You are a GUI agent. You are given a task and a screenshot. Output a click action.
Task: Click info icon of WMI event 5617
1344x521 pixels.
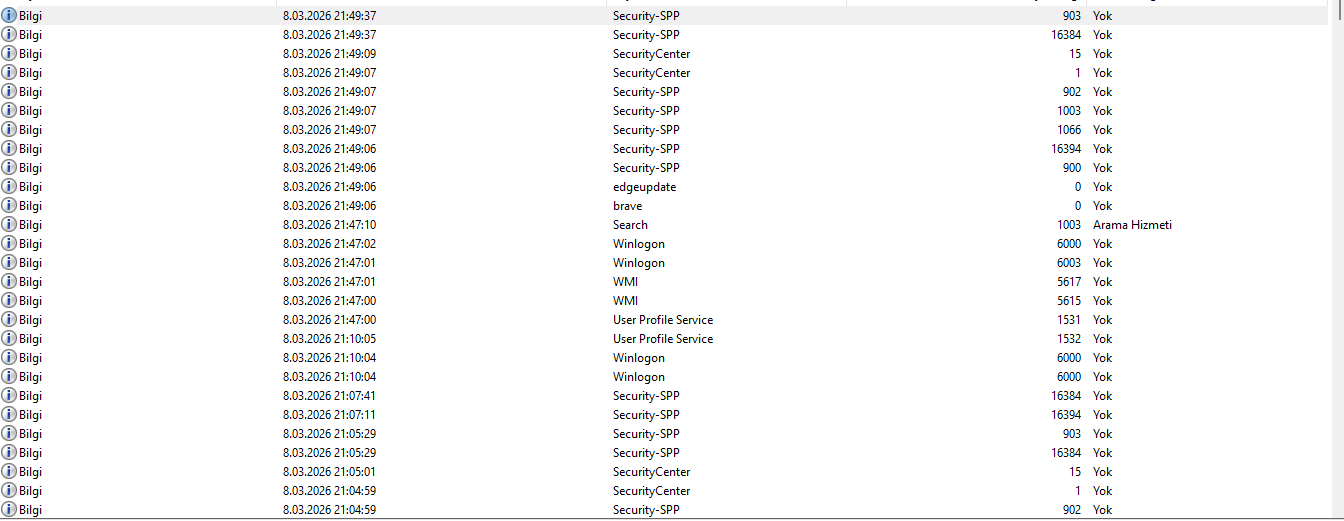tap(9, 282)
